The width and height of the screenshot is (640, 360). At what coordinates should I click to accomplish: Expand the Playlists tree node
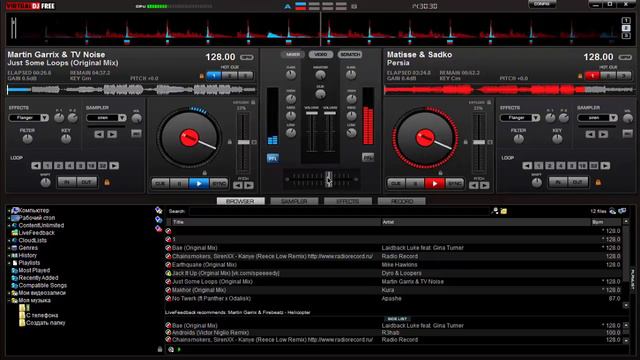click(9, 263)
